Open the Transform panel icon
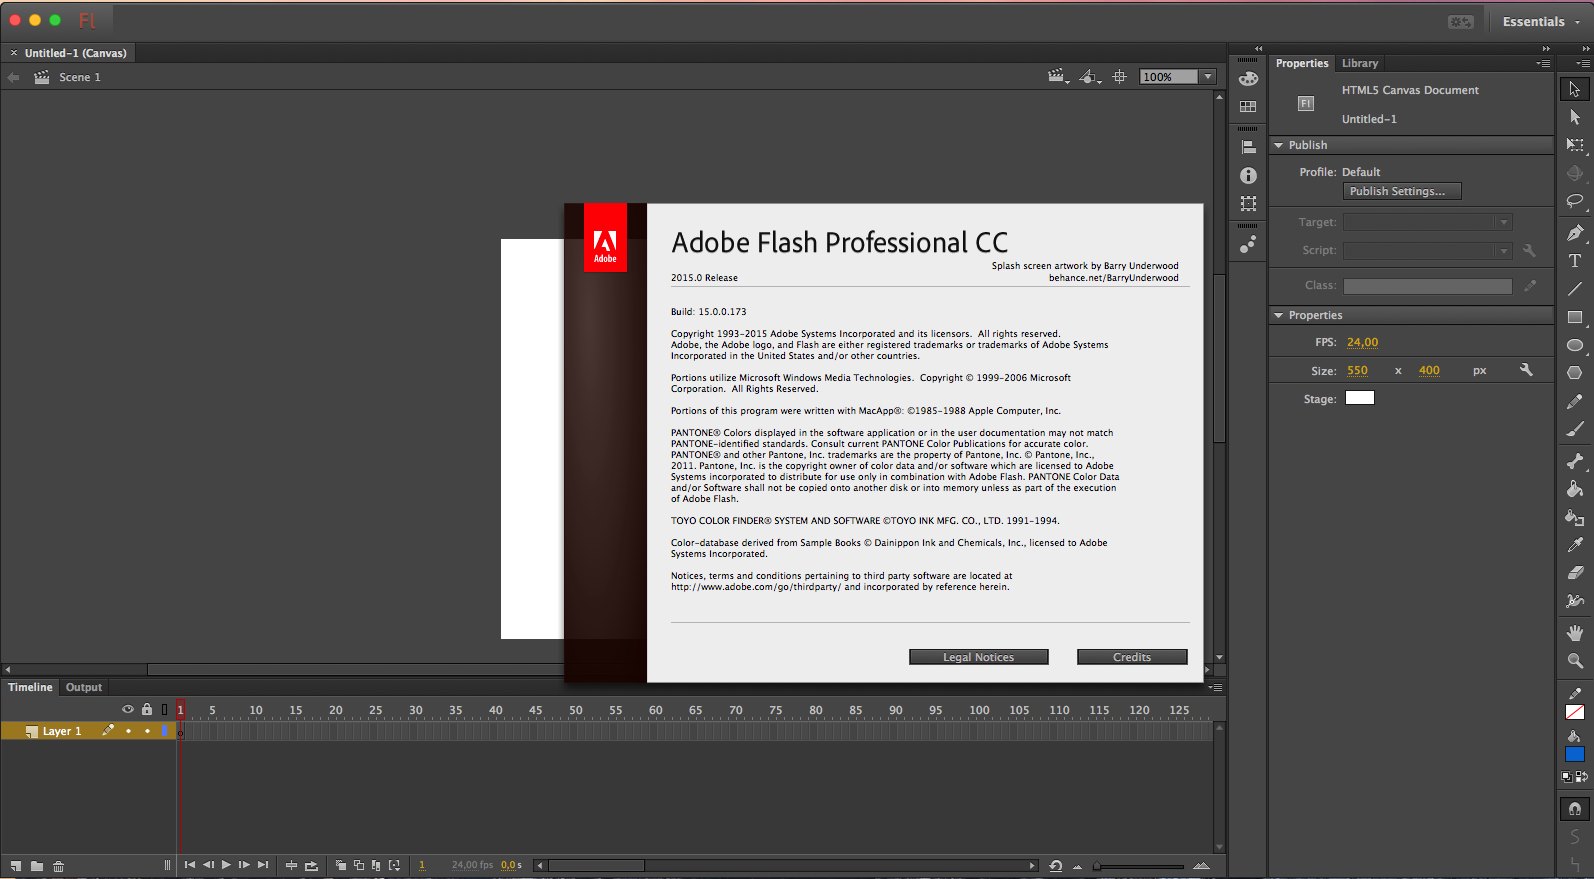This screenshot has height=879, width=1594. [x=1248, y=203]
